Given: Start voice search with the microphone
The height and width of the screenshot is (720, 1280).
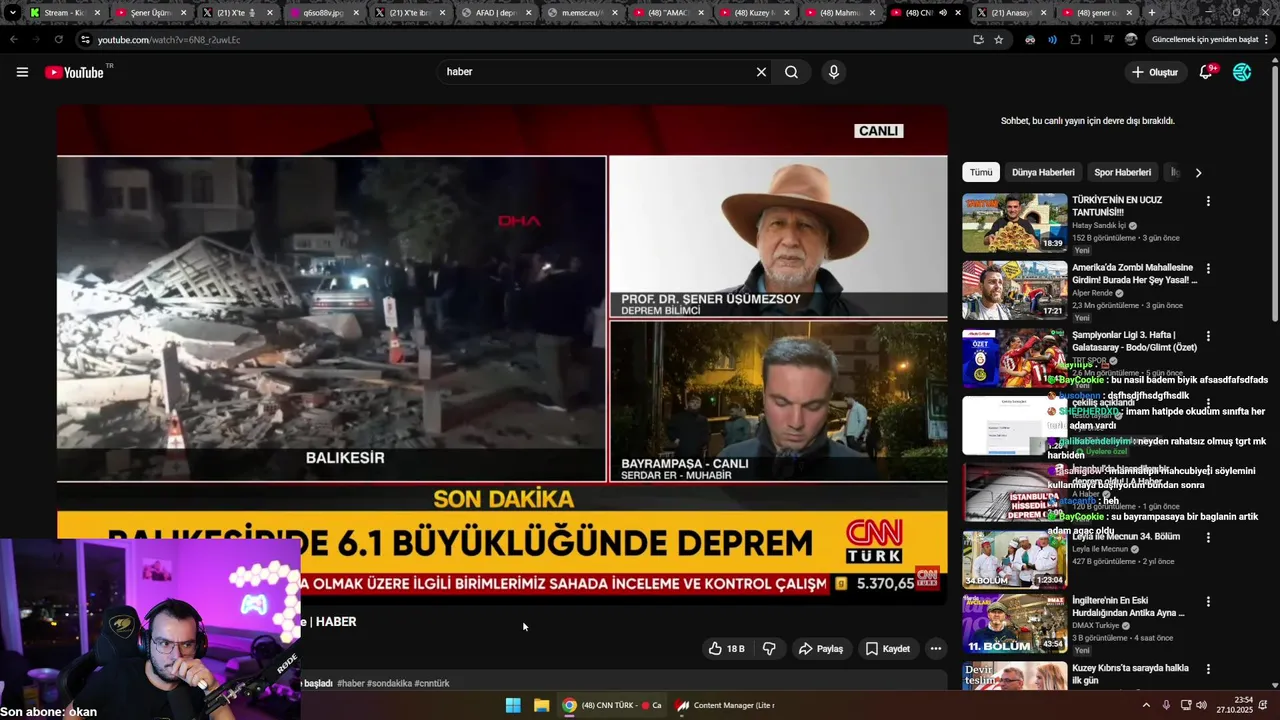Looking at the screenshot, I should (x=833, y=72).
